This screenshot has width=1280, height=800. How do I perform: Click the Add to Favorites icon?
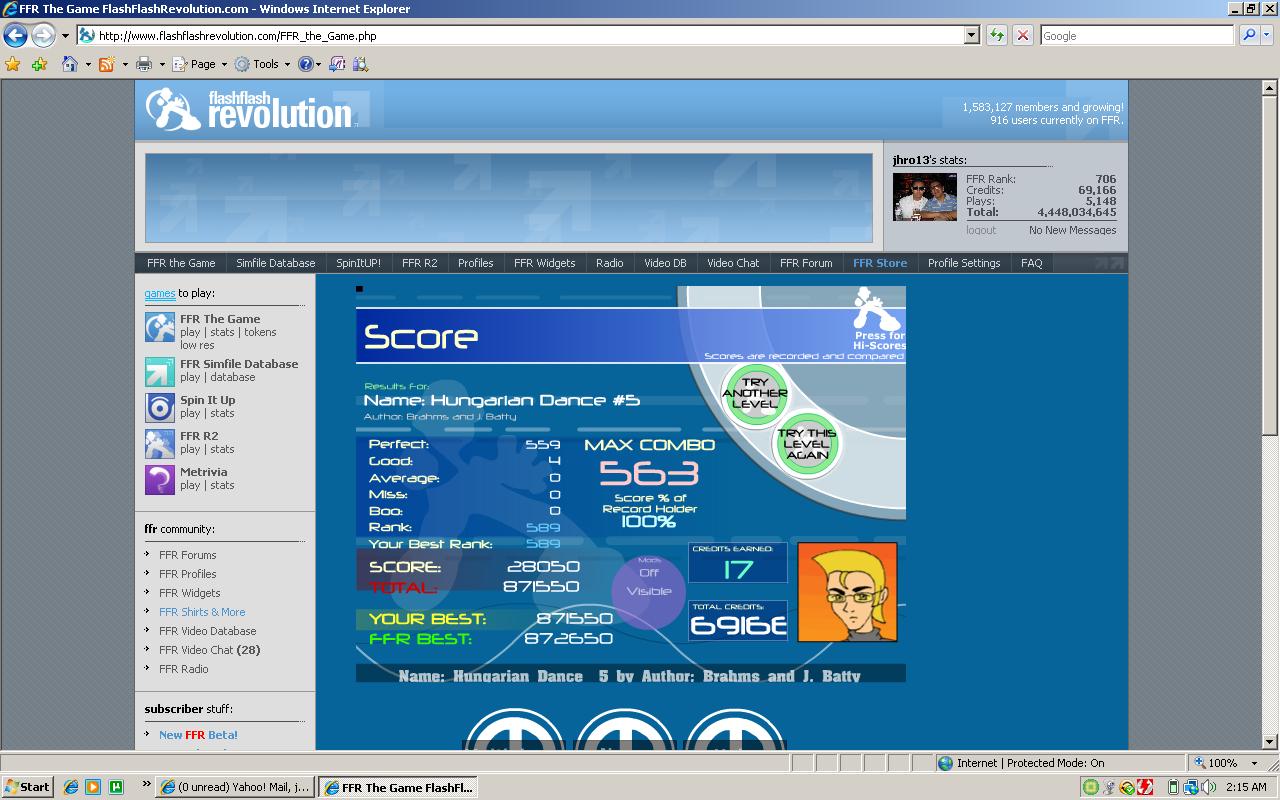pyautogui.click(x=39, y=64)
